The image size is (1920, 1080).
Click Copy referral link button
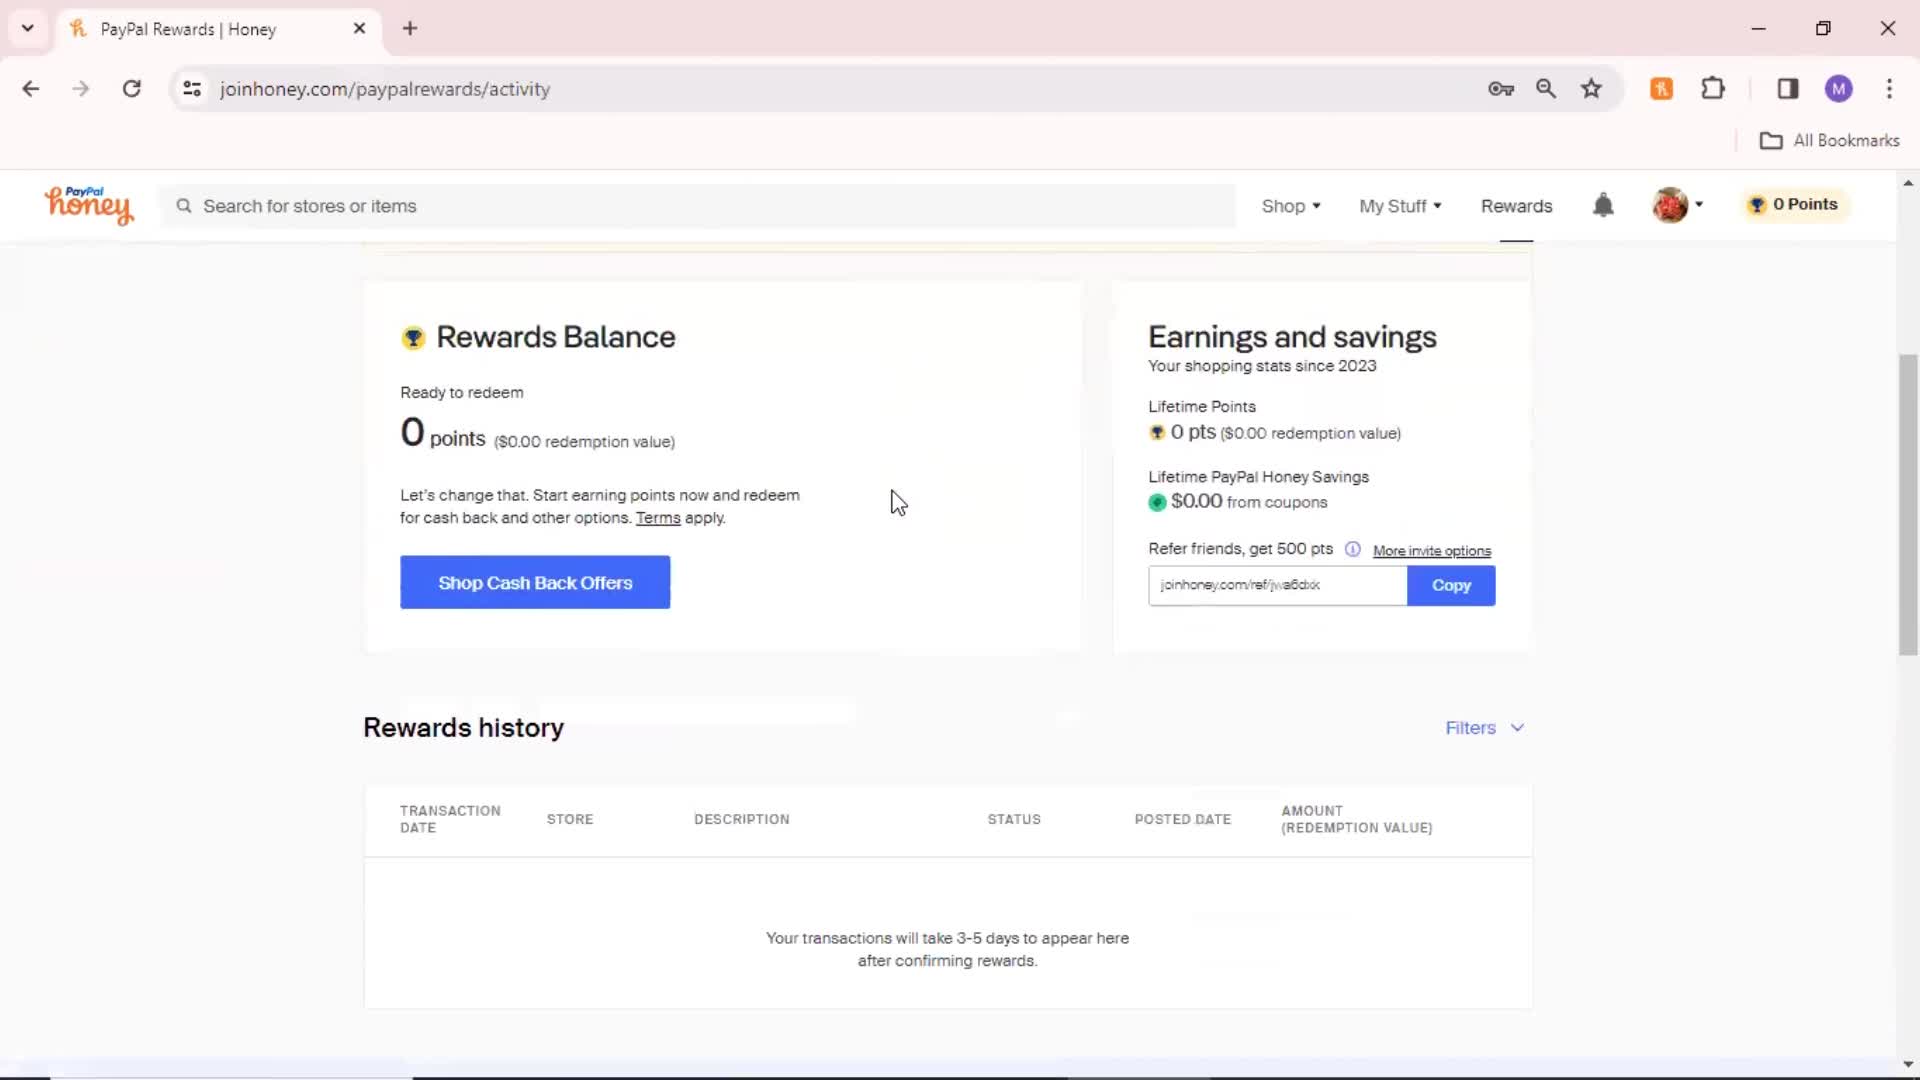click(x=1451, y=584)
